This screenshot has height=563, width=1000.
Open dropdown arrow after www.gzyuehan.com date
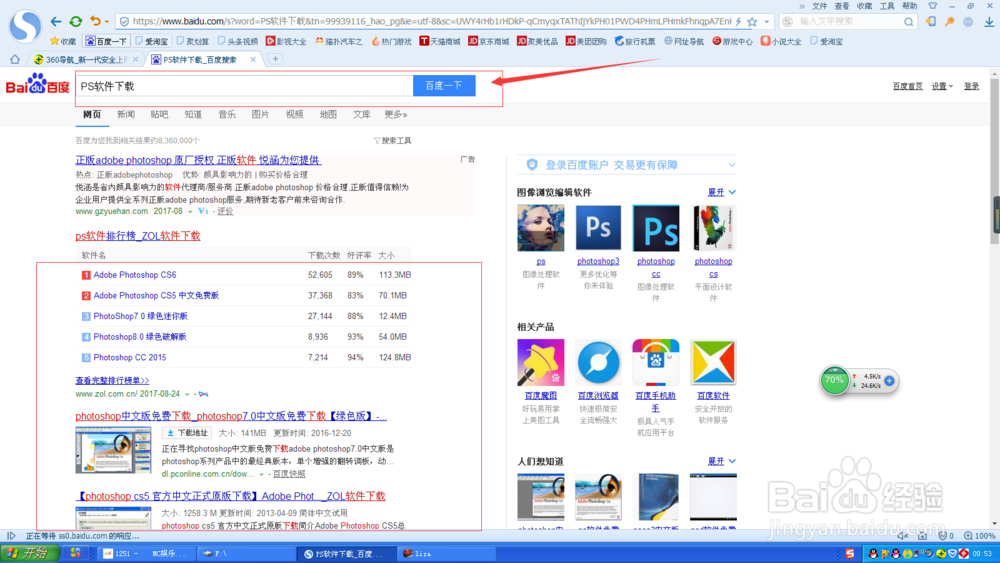tap(190, 211)
